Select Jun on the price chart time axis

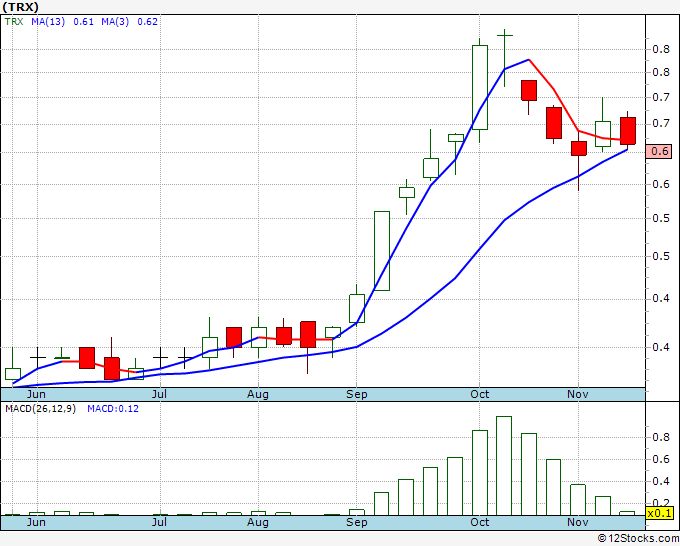click(x=36, y=394)
